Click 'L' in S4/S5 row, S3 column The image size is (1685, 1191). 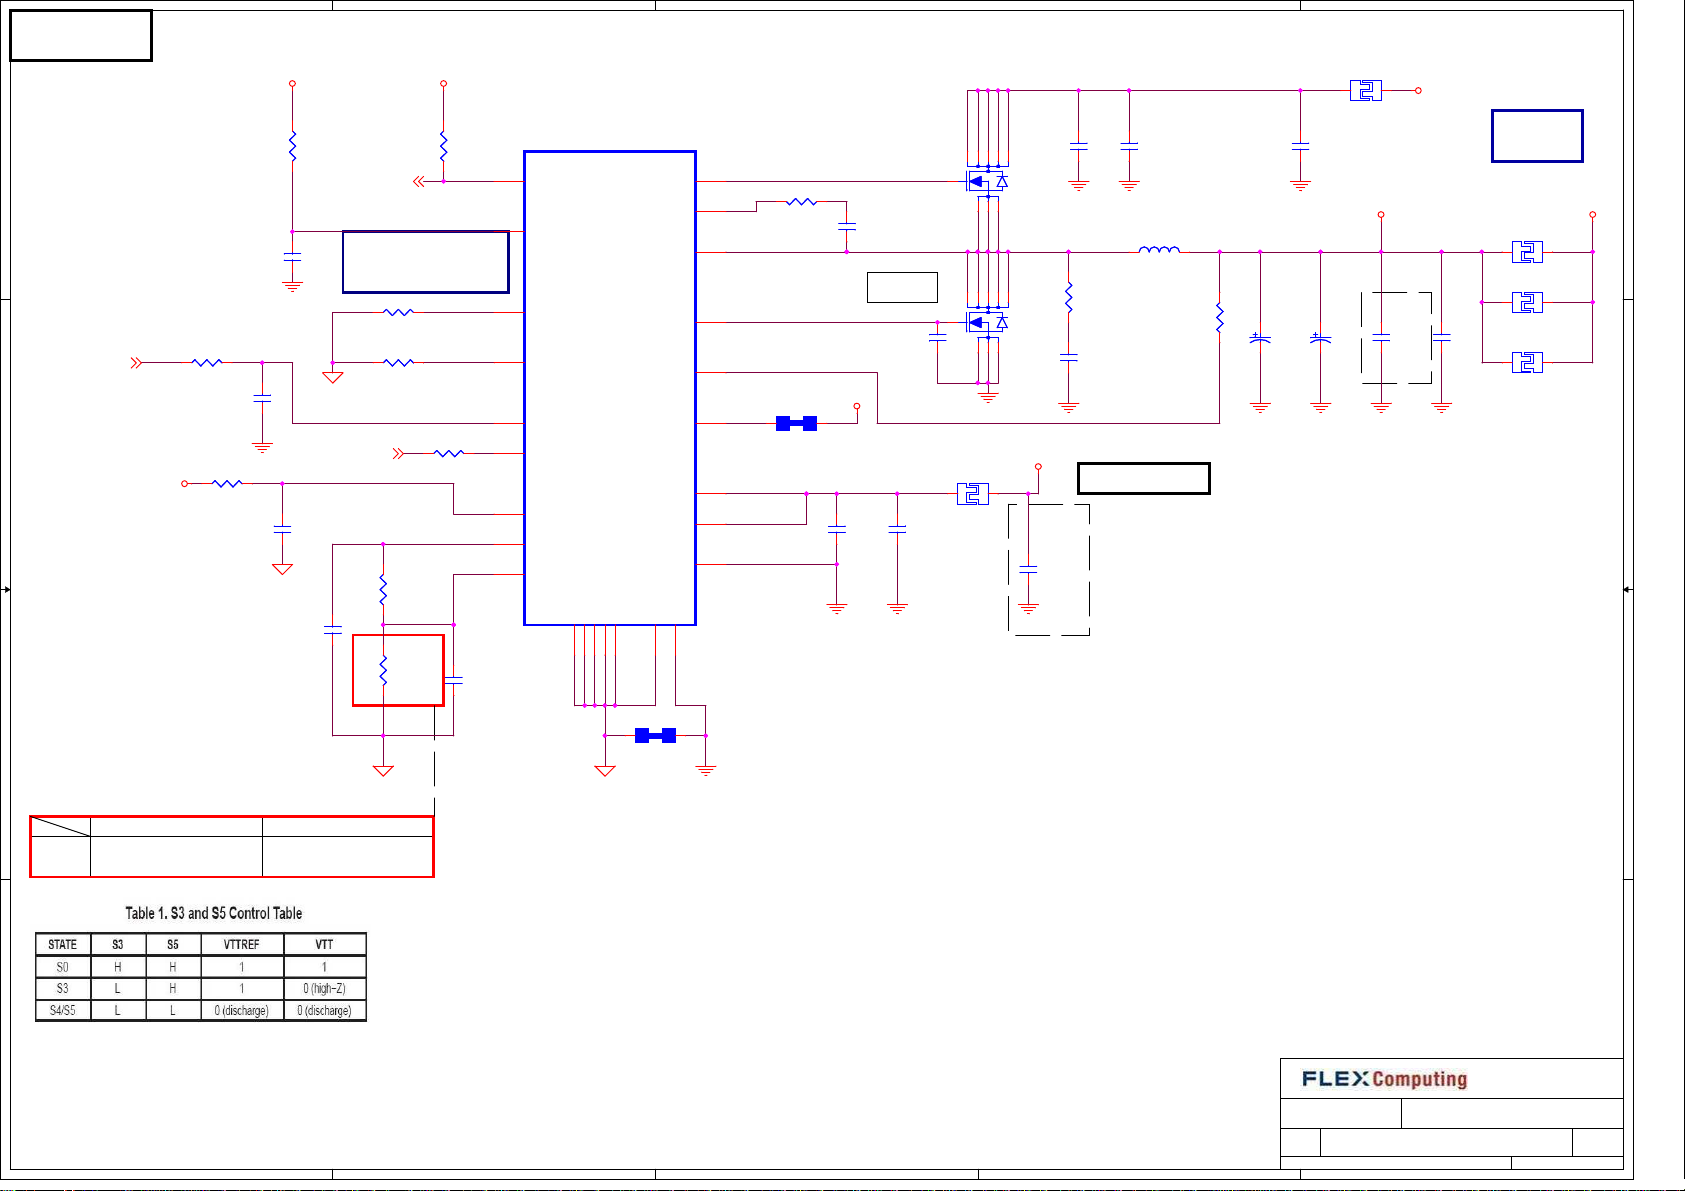118,1010
